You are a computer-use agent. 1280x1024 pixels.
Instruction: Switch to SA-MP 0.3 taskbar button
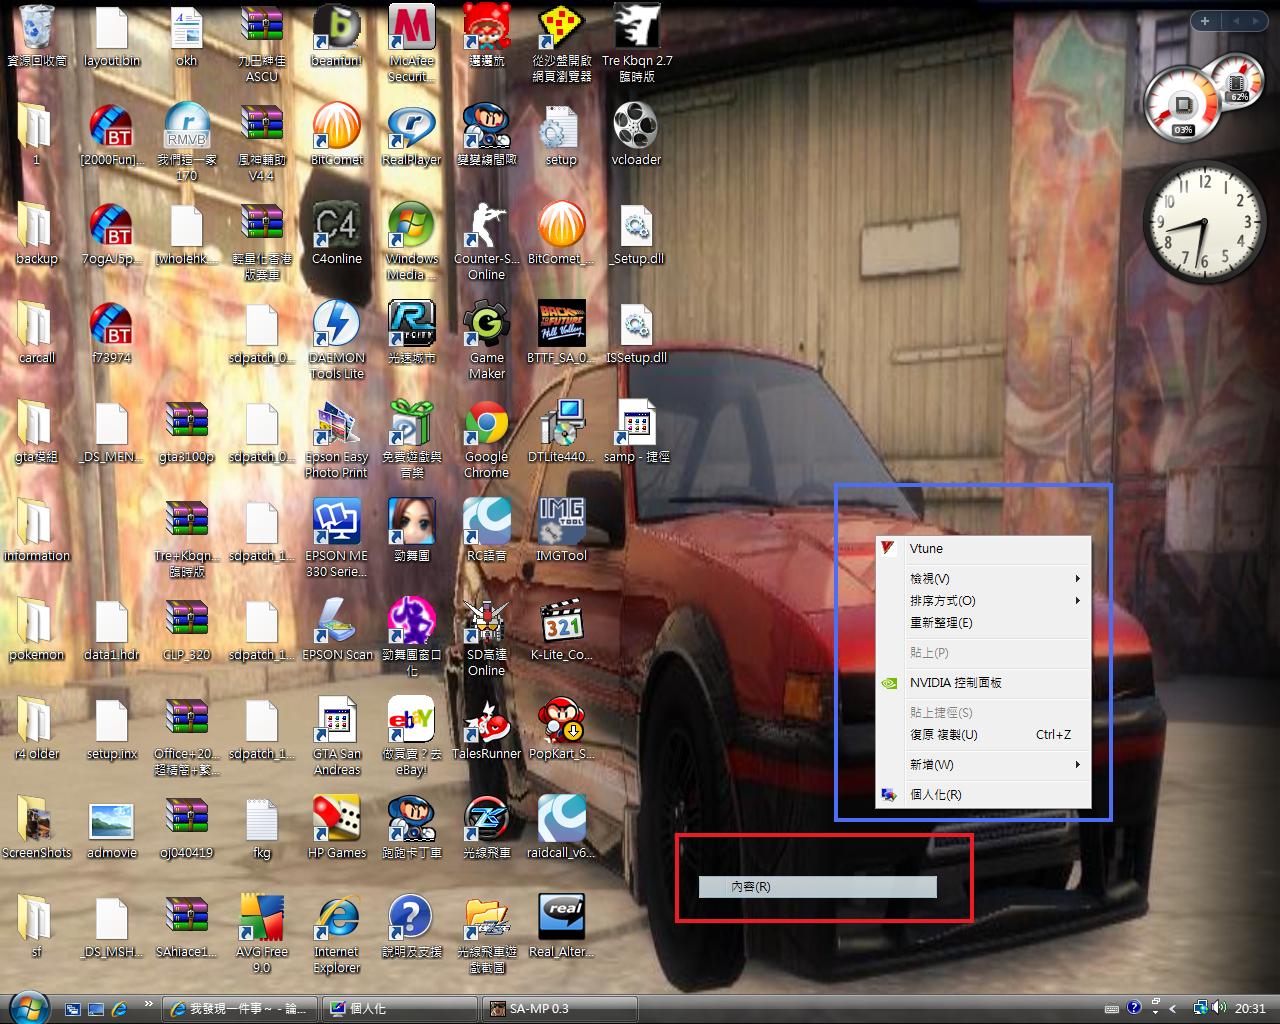point(560,1008)
